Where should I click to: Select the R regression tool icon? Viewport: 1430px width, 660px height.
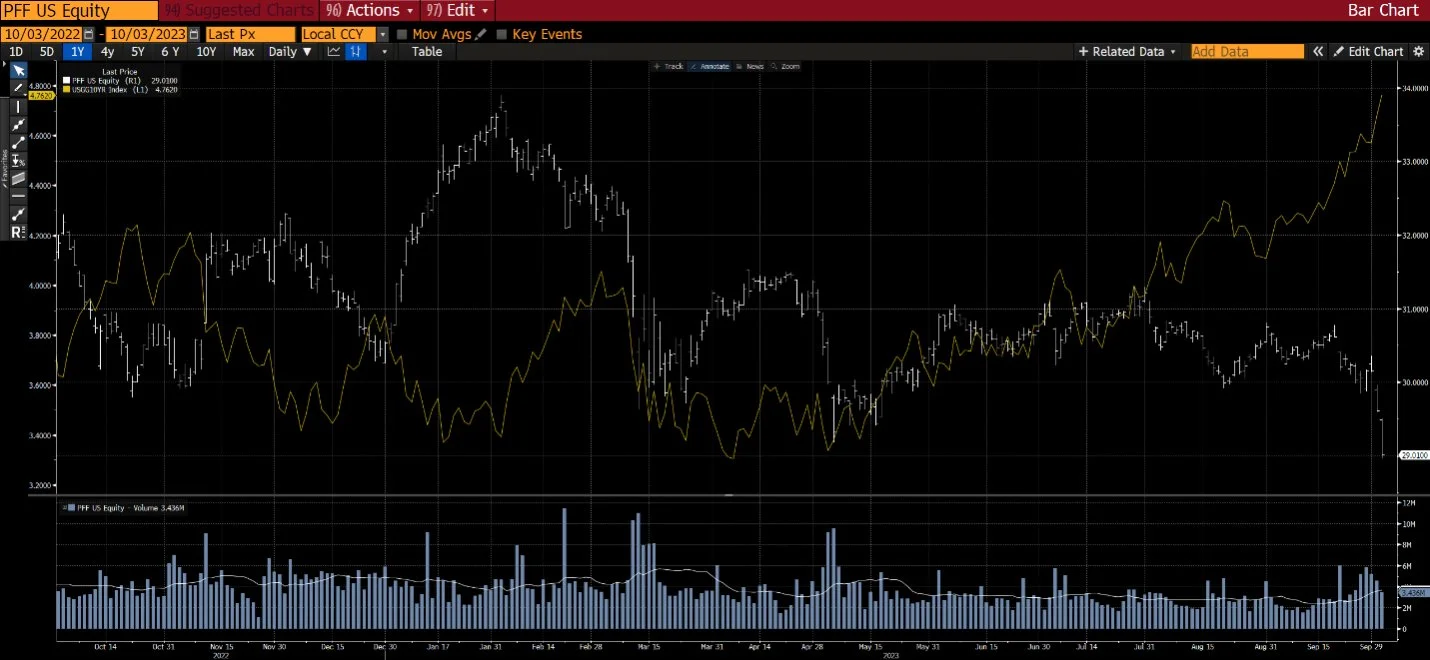point(17,232)
